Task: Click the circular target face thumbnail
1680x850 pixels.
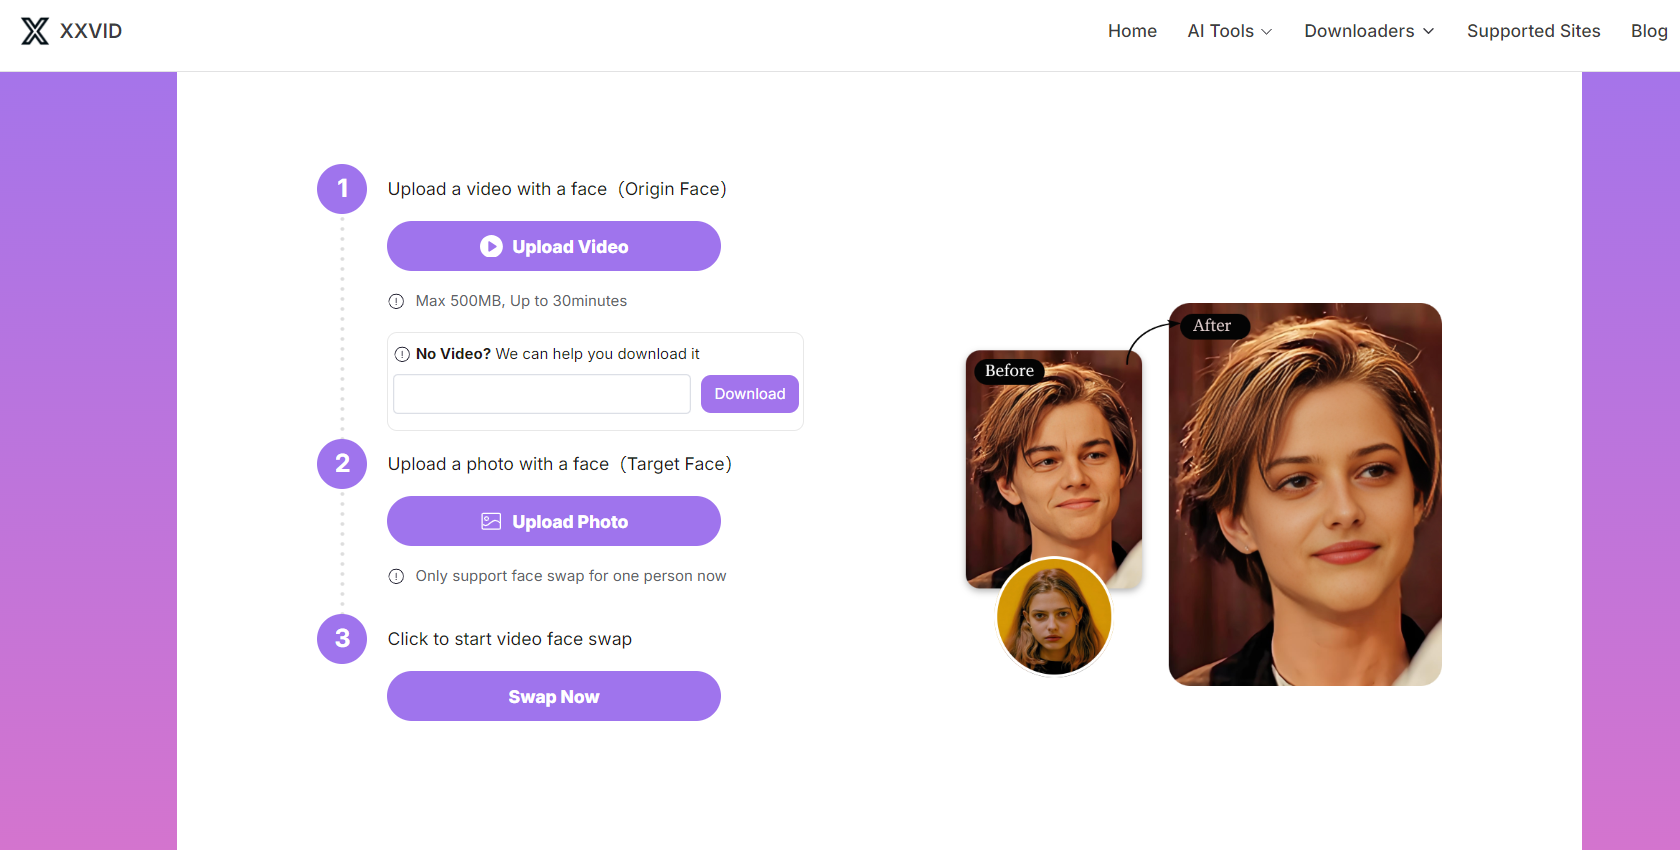Action: (x=1054, y=617)
